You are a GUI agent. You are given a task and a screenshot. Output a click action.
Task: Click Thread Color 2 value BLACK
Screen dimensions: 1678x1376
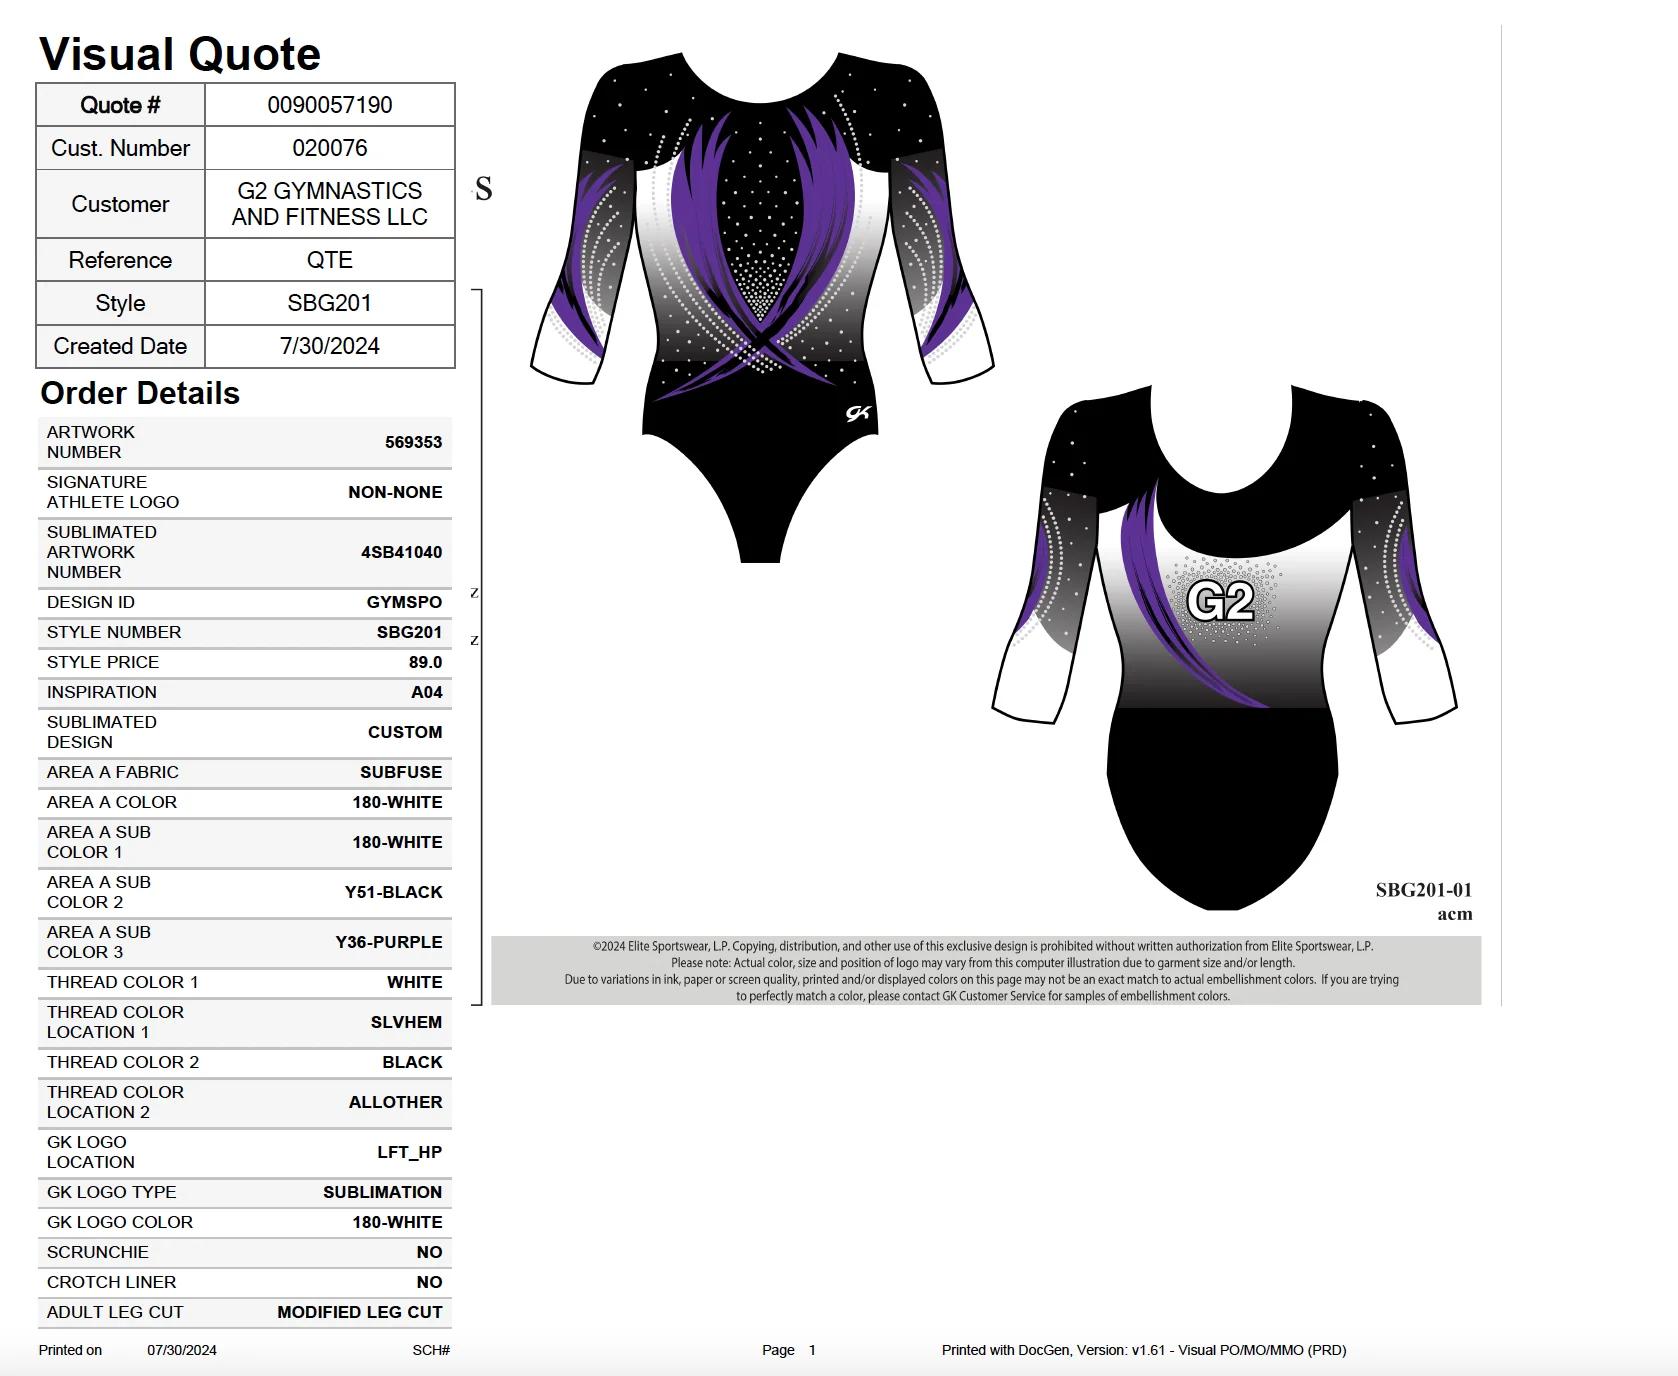[412, 1062]
